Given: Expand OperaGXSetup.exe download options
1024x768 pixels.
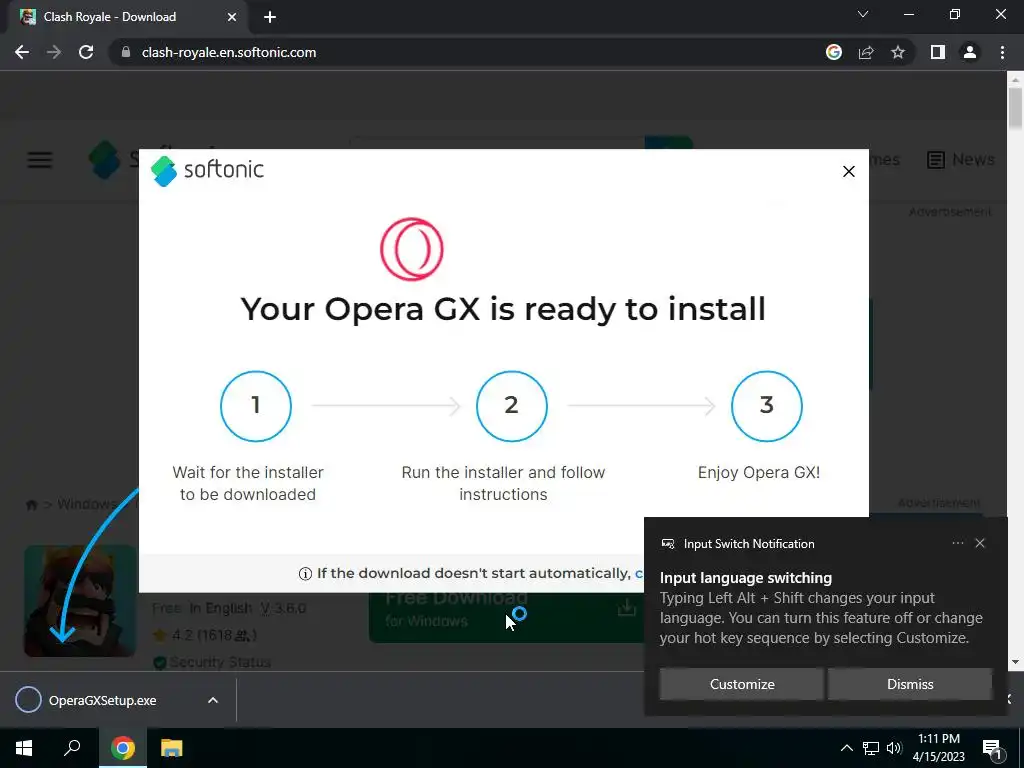Looking at the screenshot, I should [x=213, y=700].
